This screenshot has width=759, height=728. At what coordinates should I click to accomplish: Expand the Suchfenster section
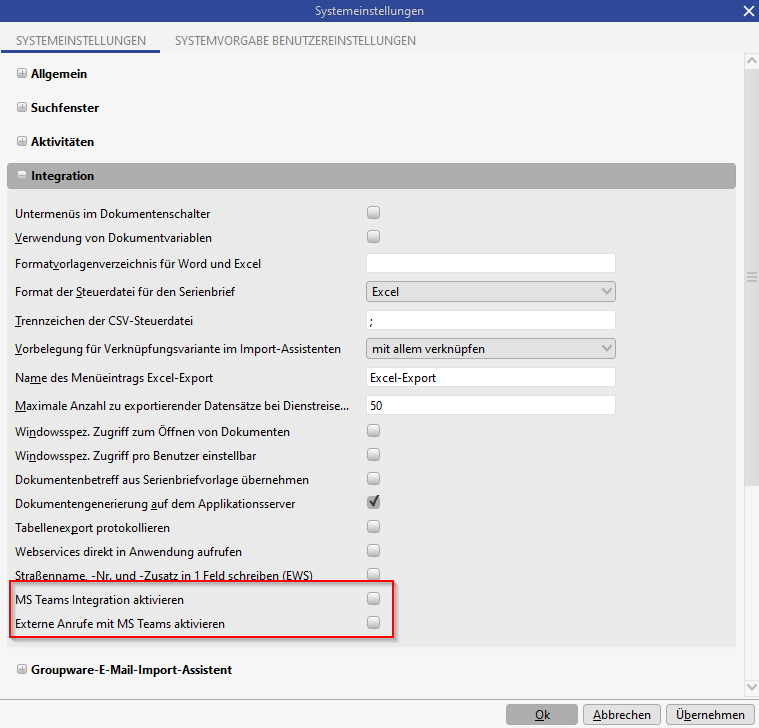22,108
